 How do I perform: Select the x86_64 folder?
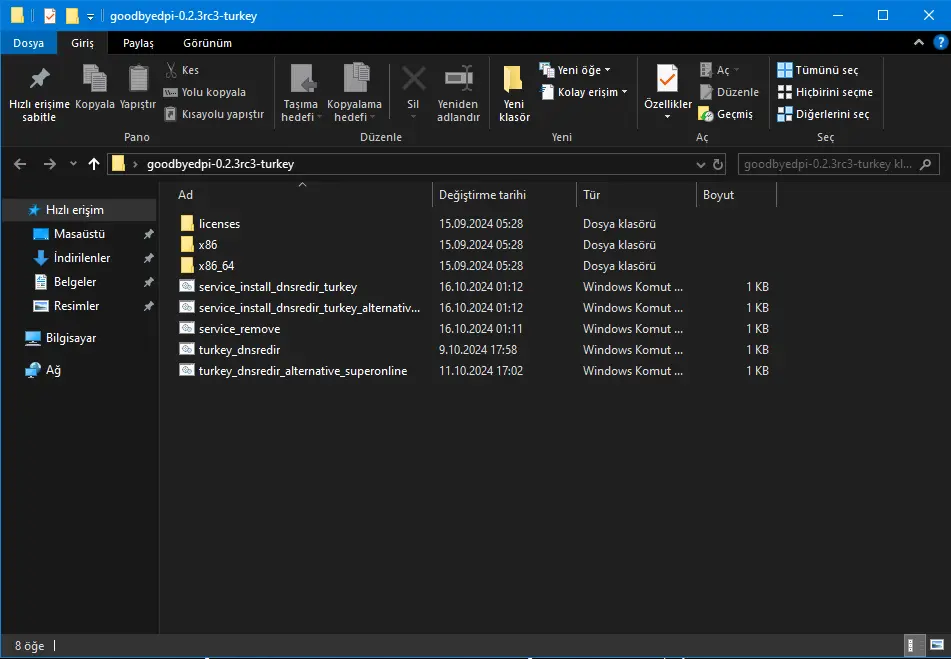[x=216, y=266]
